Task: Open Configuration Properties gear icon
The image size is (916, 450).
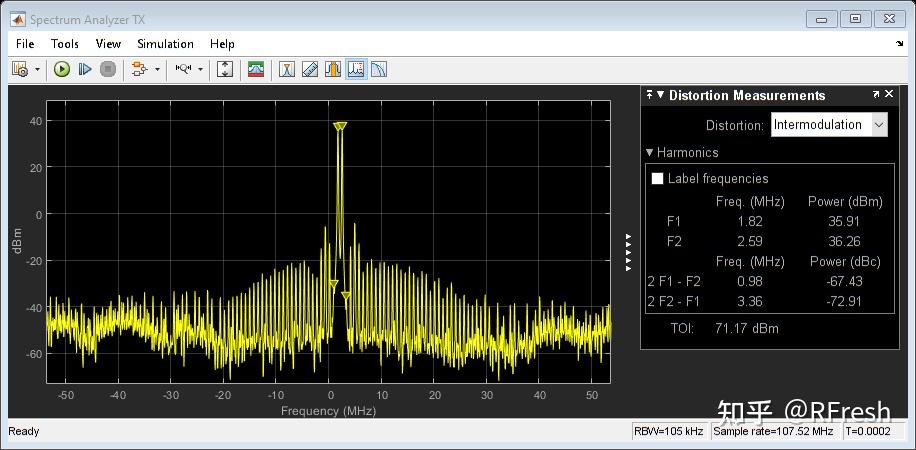Action: pos(19,69)
